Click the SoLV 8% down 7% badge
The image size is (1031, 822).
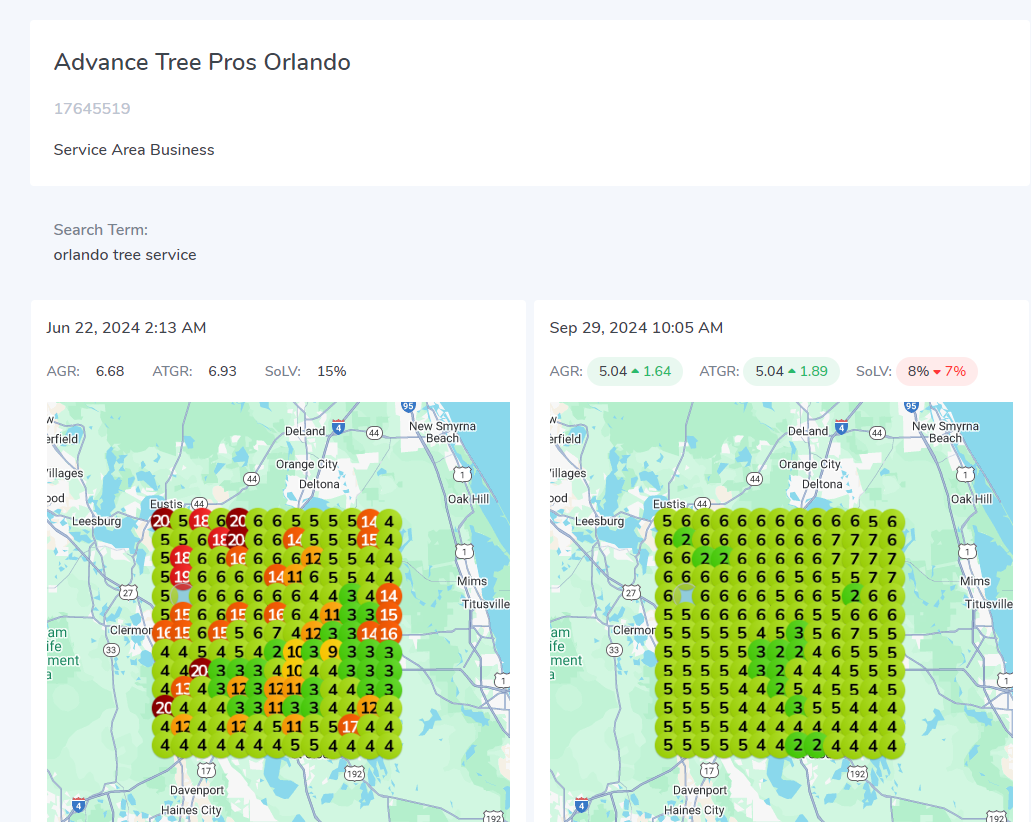point(937,372)
